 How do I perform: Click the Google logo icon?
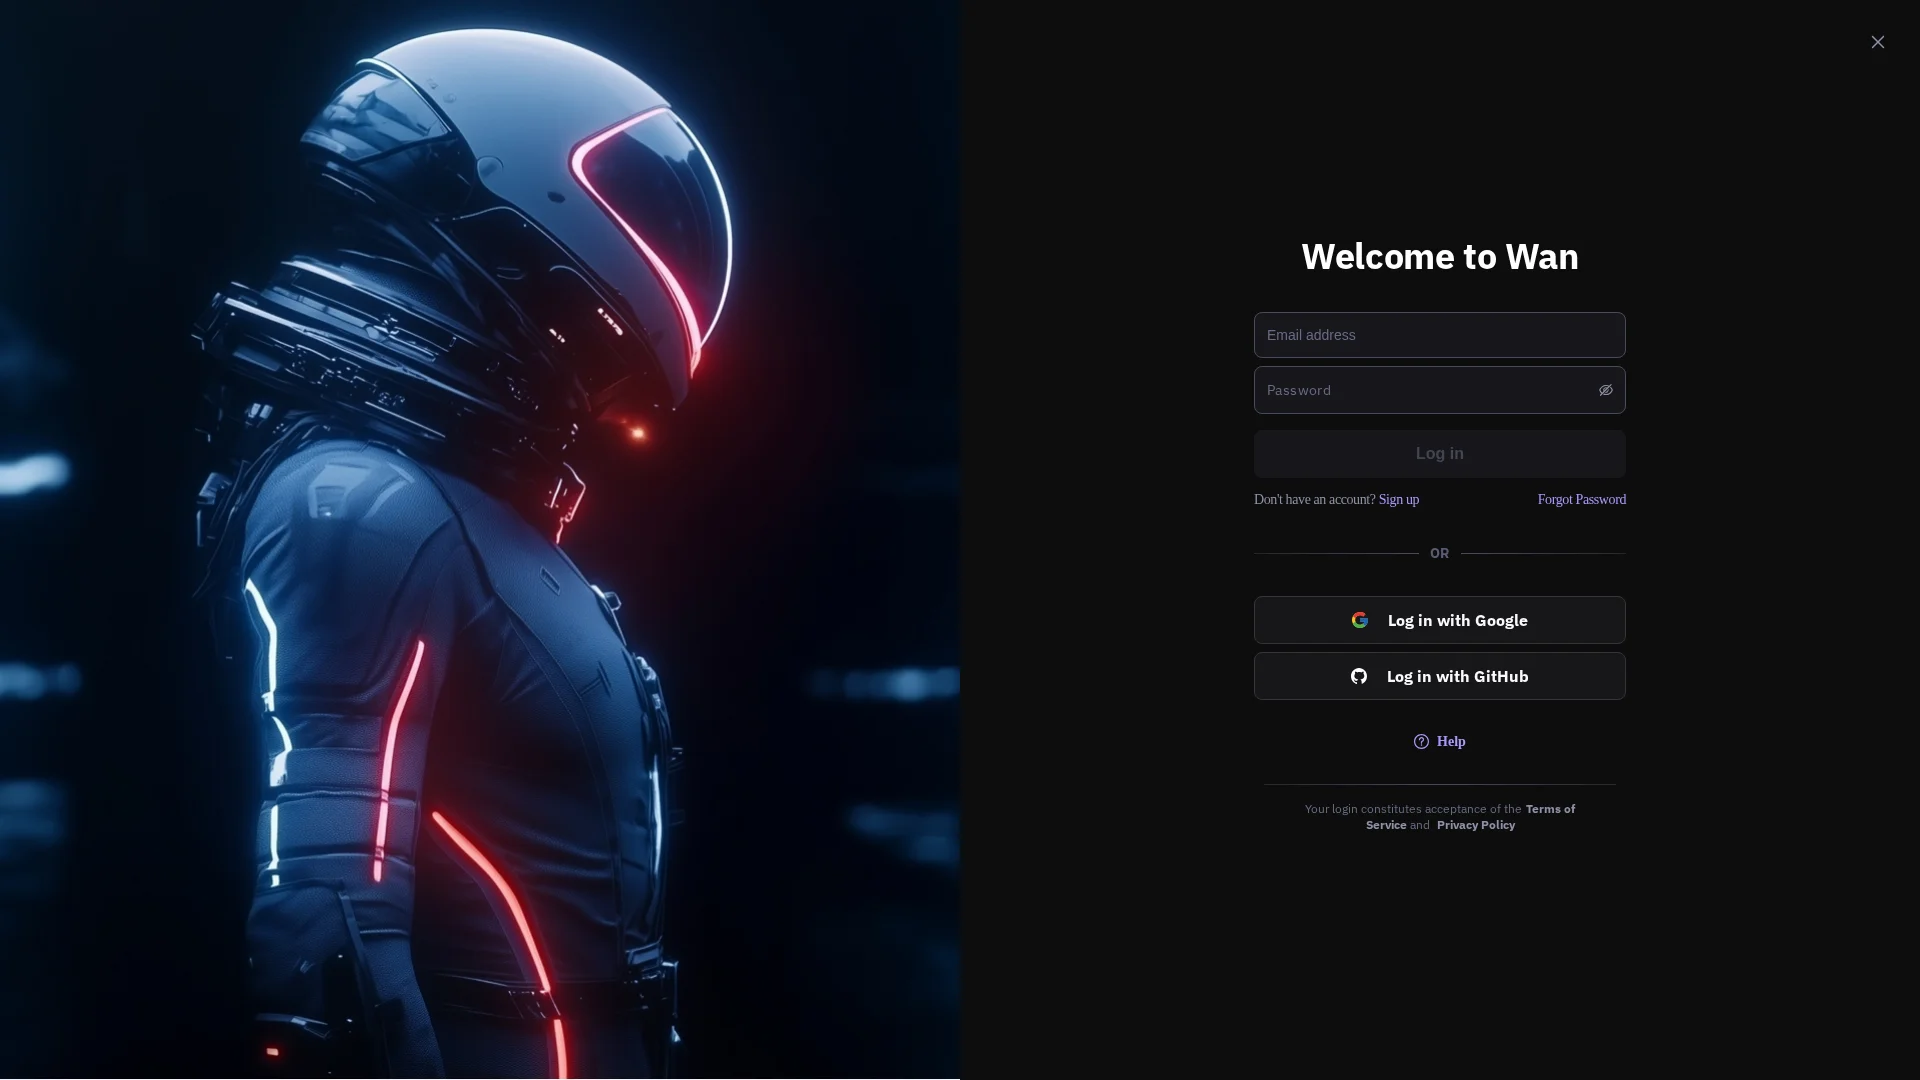[x=1360, y=620]
